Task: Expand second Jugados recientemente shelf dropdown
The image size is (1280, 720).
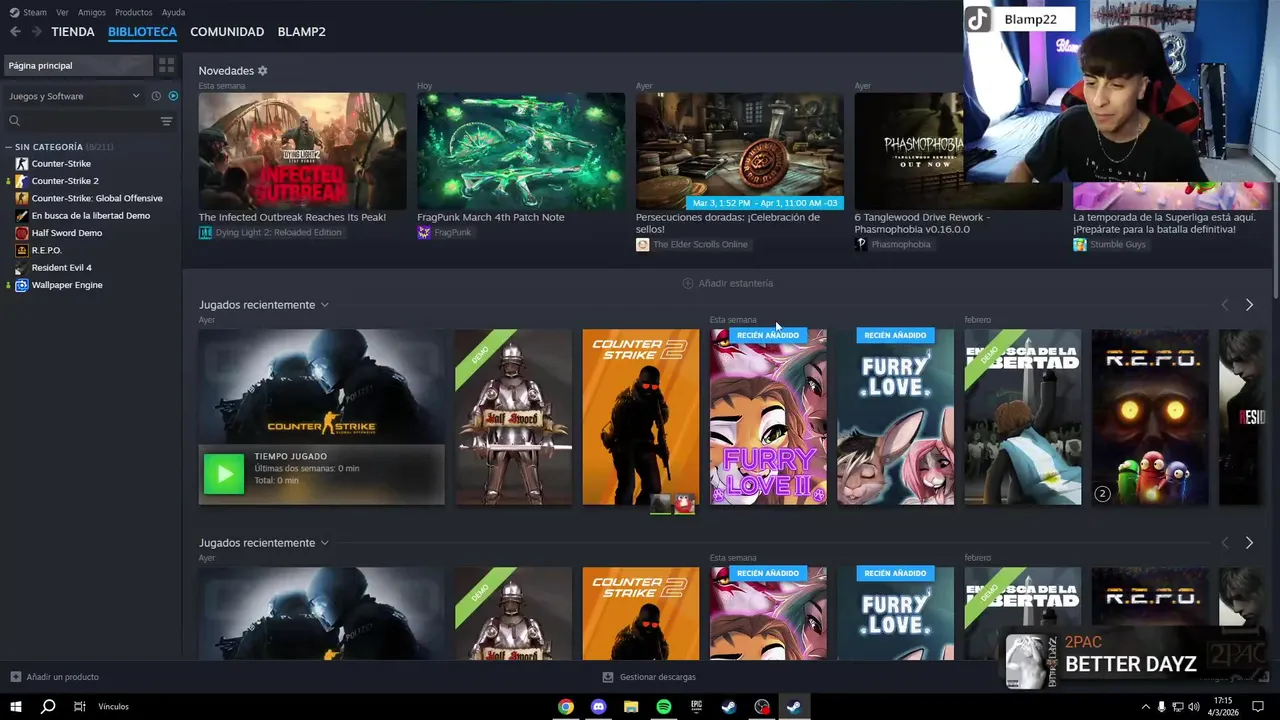Action: (x=325, y=543)
